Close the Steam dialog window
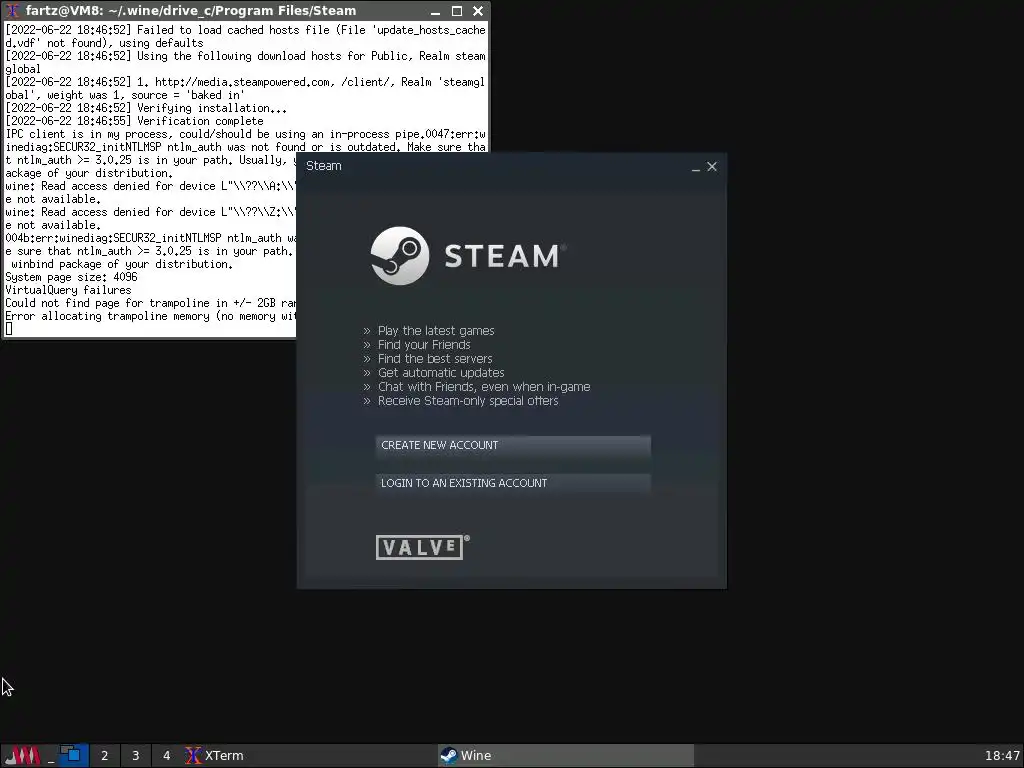 click(x=712, y=167)
